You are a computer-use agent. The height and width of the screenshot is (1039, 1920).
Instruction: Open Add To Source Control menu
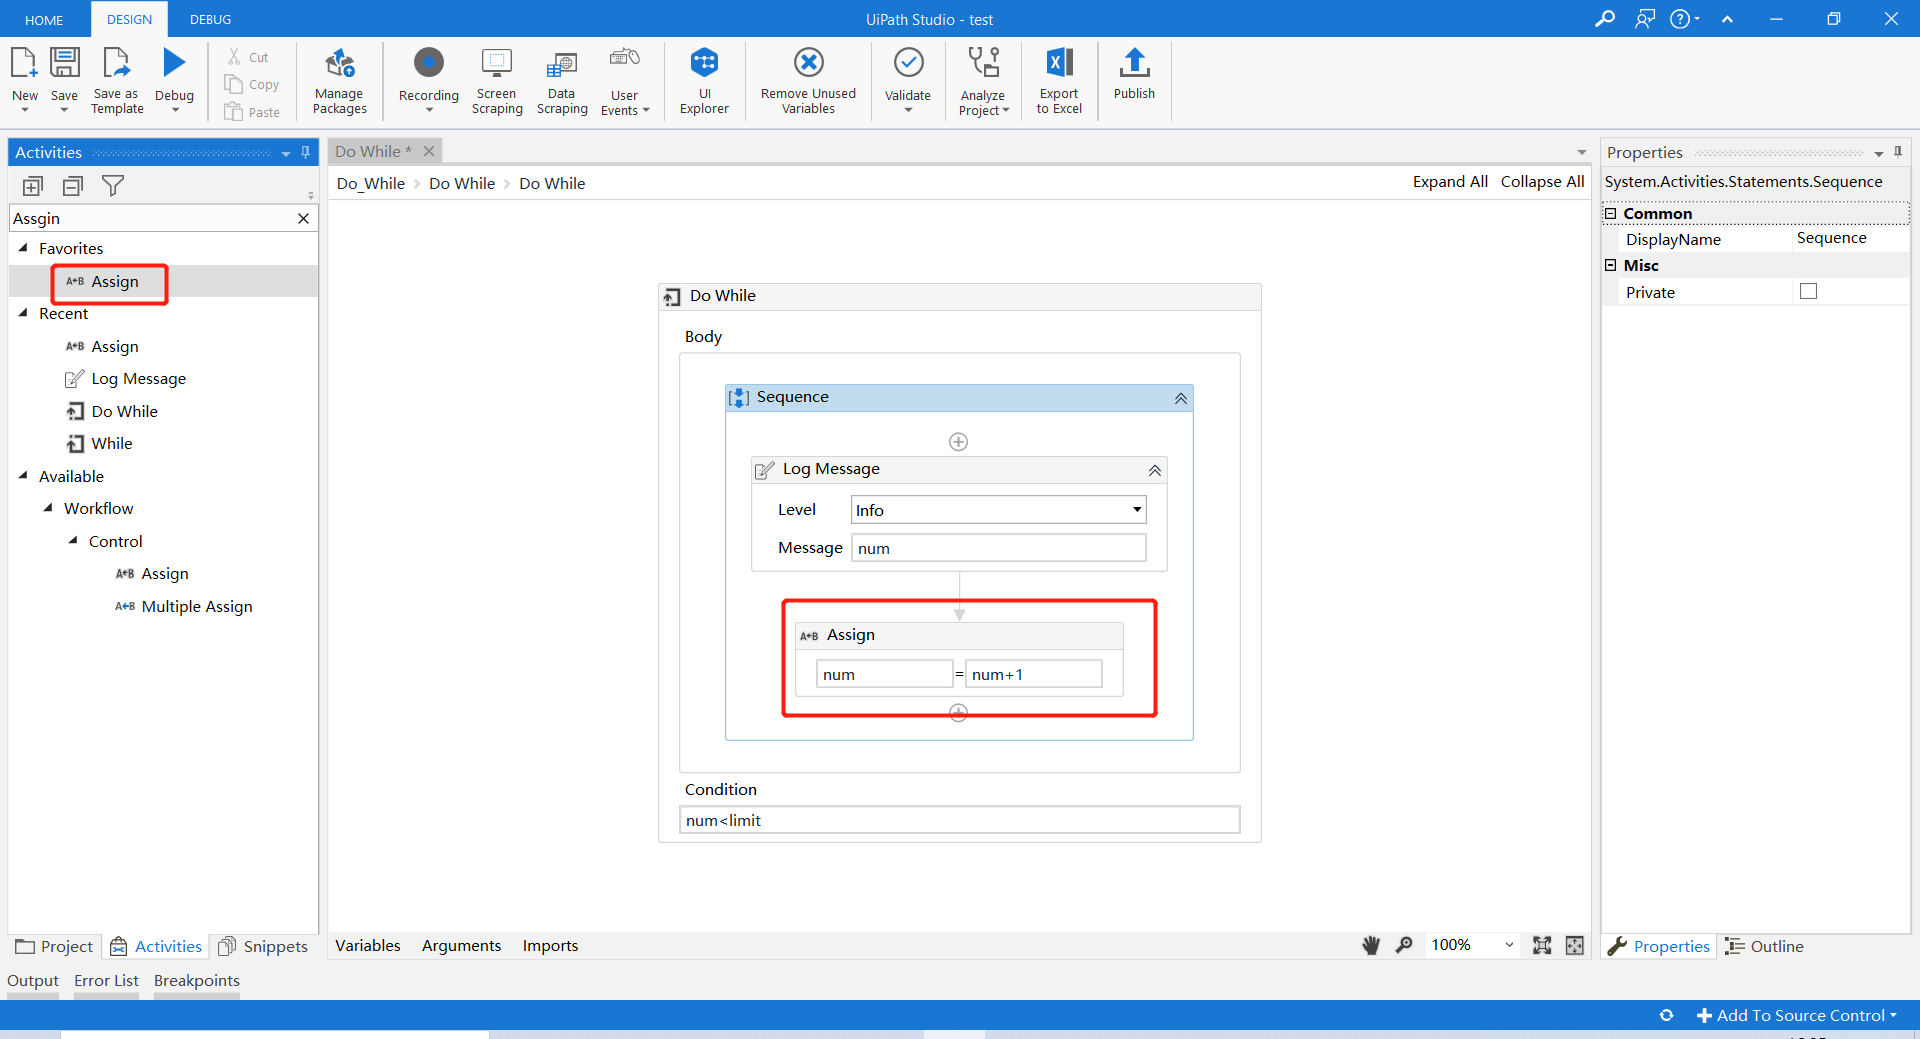(1798, 1015)
